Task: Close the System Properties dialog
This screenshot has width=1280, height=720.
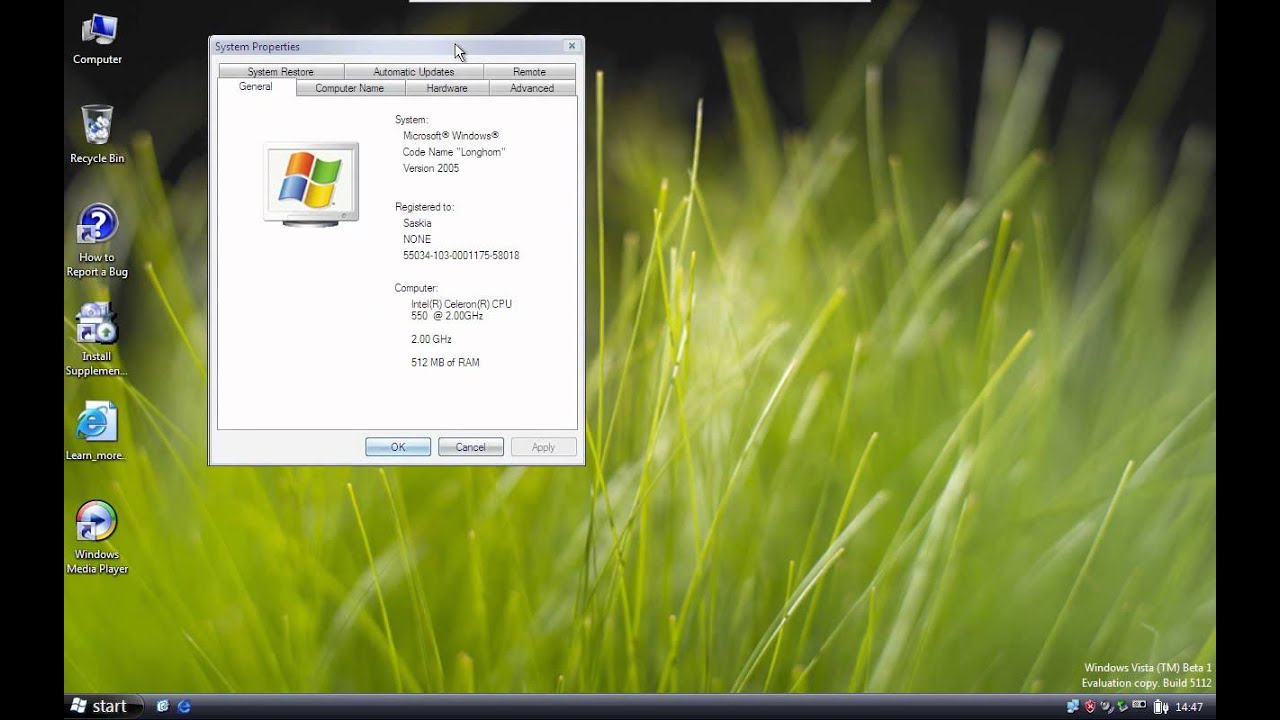Action: 572,46
